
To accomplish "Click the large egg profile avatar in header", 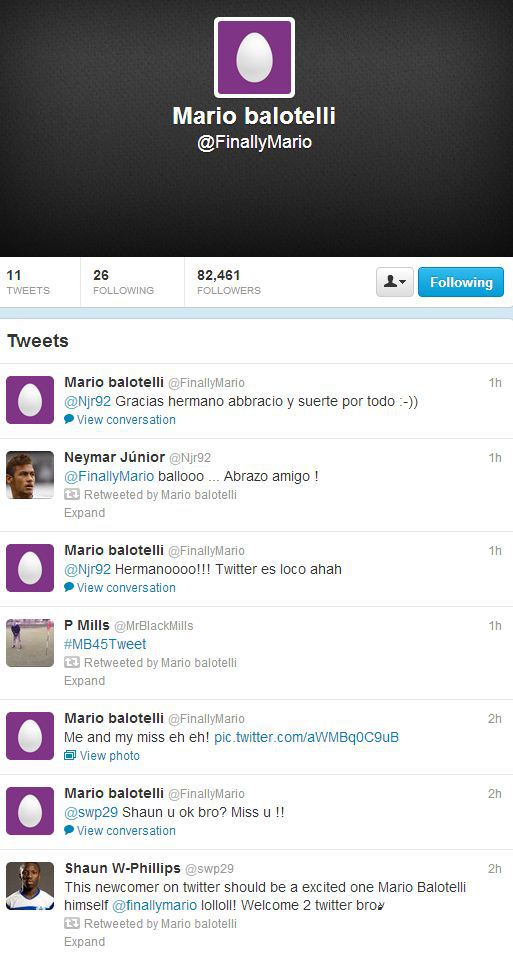I will 254,57.
